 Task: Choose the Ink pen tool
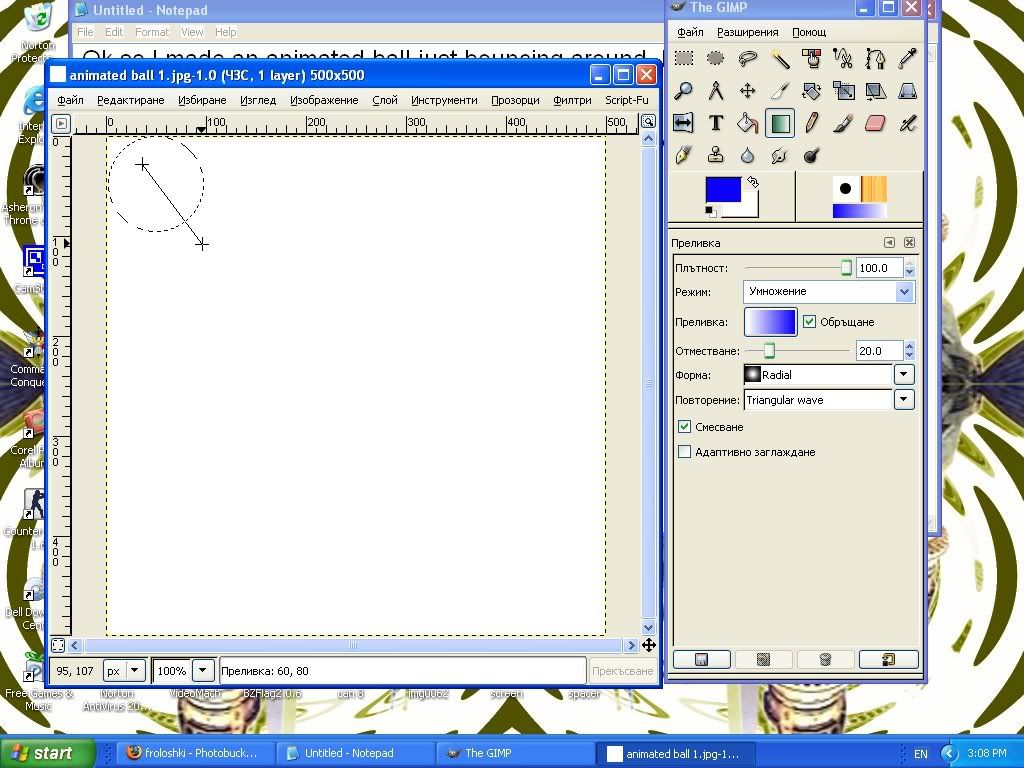[x=684, y=155]
